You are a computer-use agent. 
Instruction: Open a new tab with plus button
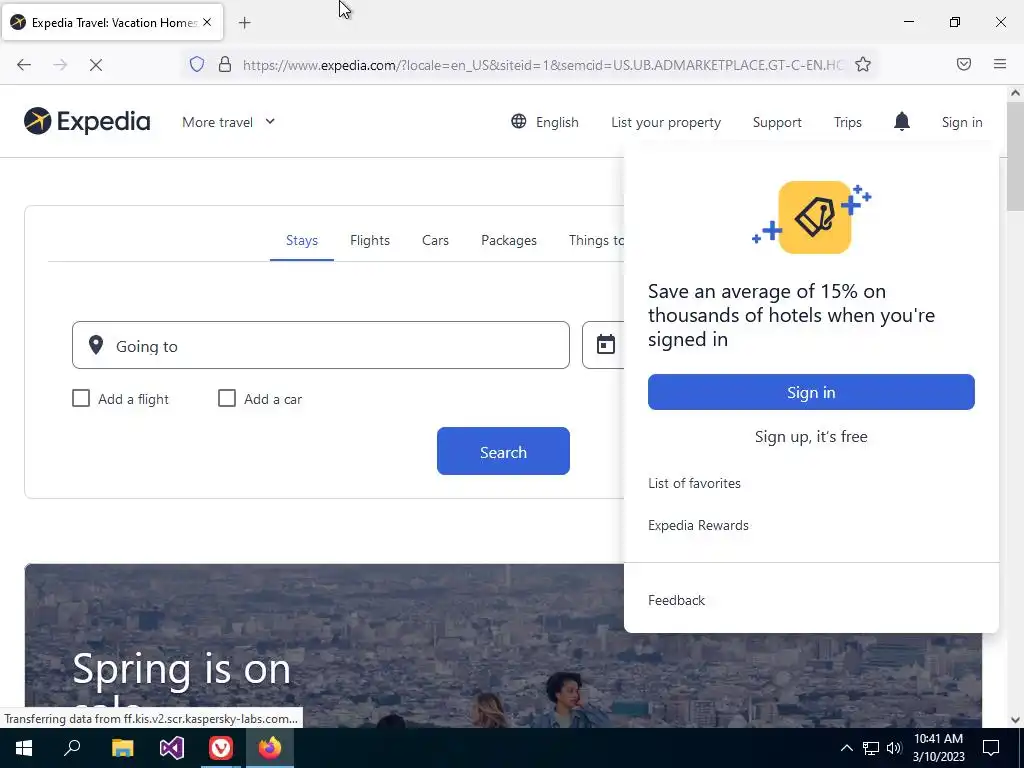point(244,23)
